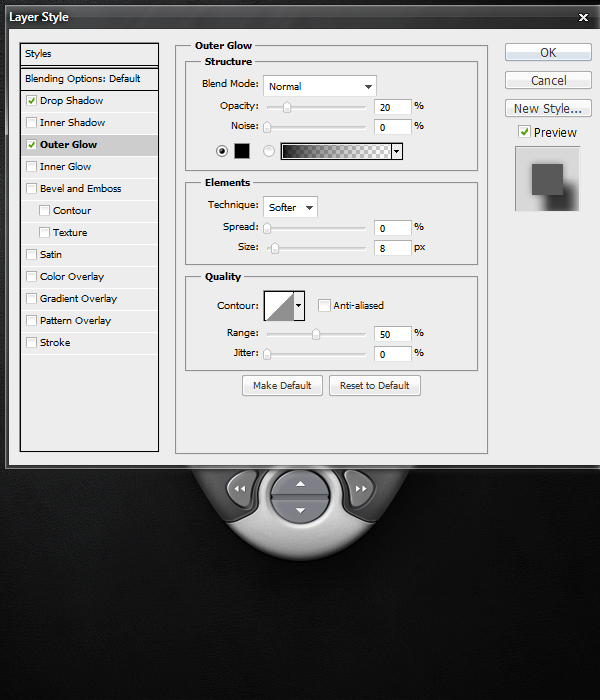
Task: Tick the Stroke checkbox
Action: [x=31, y=342]
